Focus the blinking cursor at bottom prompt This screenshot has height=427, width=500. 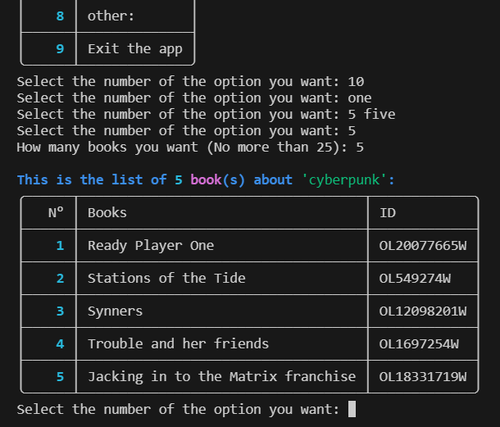[x=352, y=409]
